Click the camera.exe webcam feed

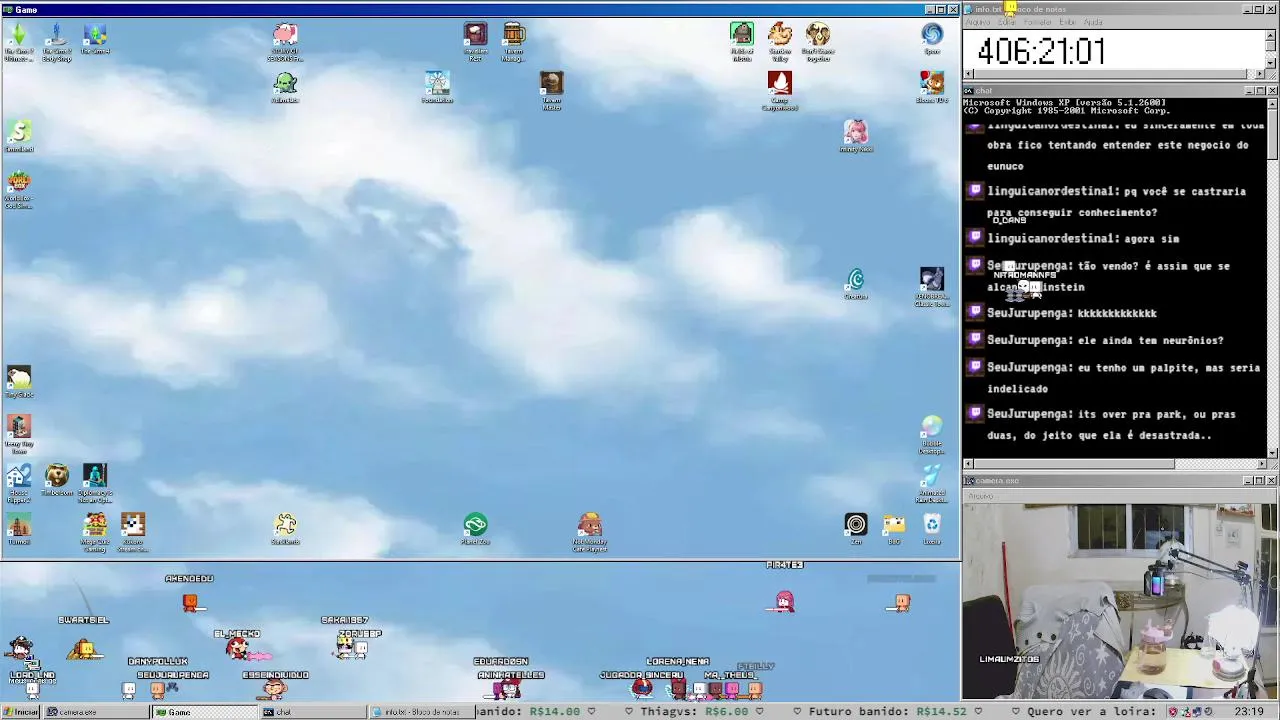coord(1120,601)
